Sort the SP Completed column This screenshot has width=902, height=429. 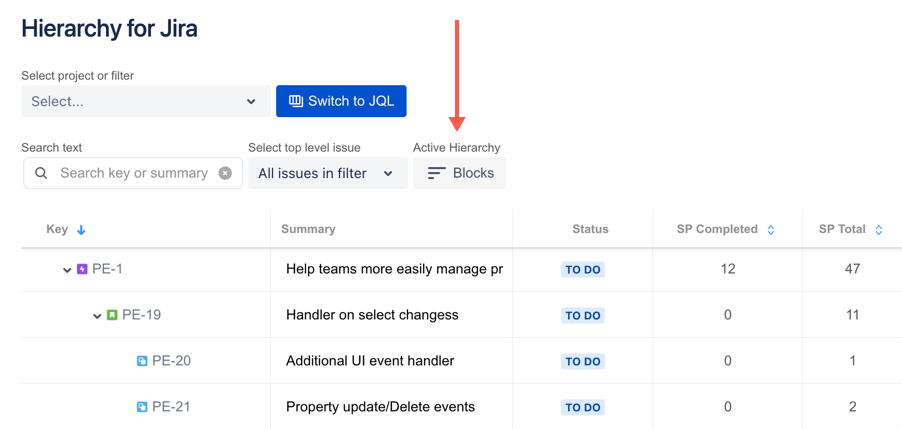(771, 229)
